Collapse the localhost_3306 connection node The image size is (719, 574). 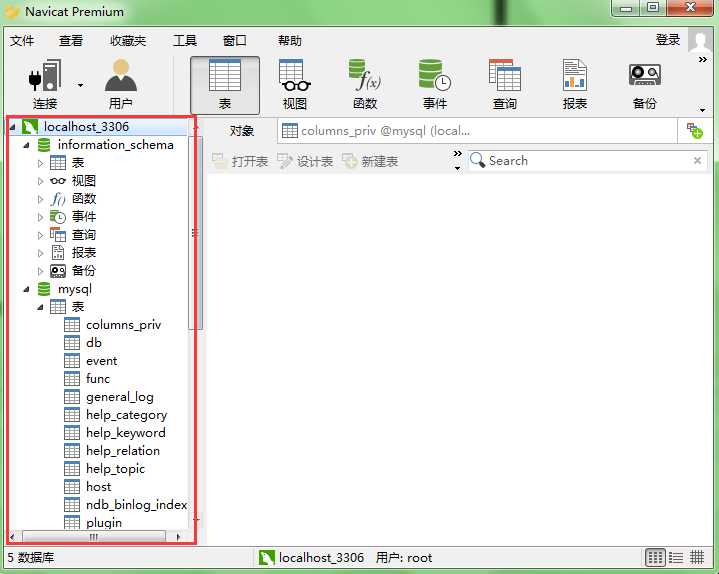click(13, 127)
